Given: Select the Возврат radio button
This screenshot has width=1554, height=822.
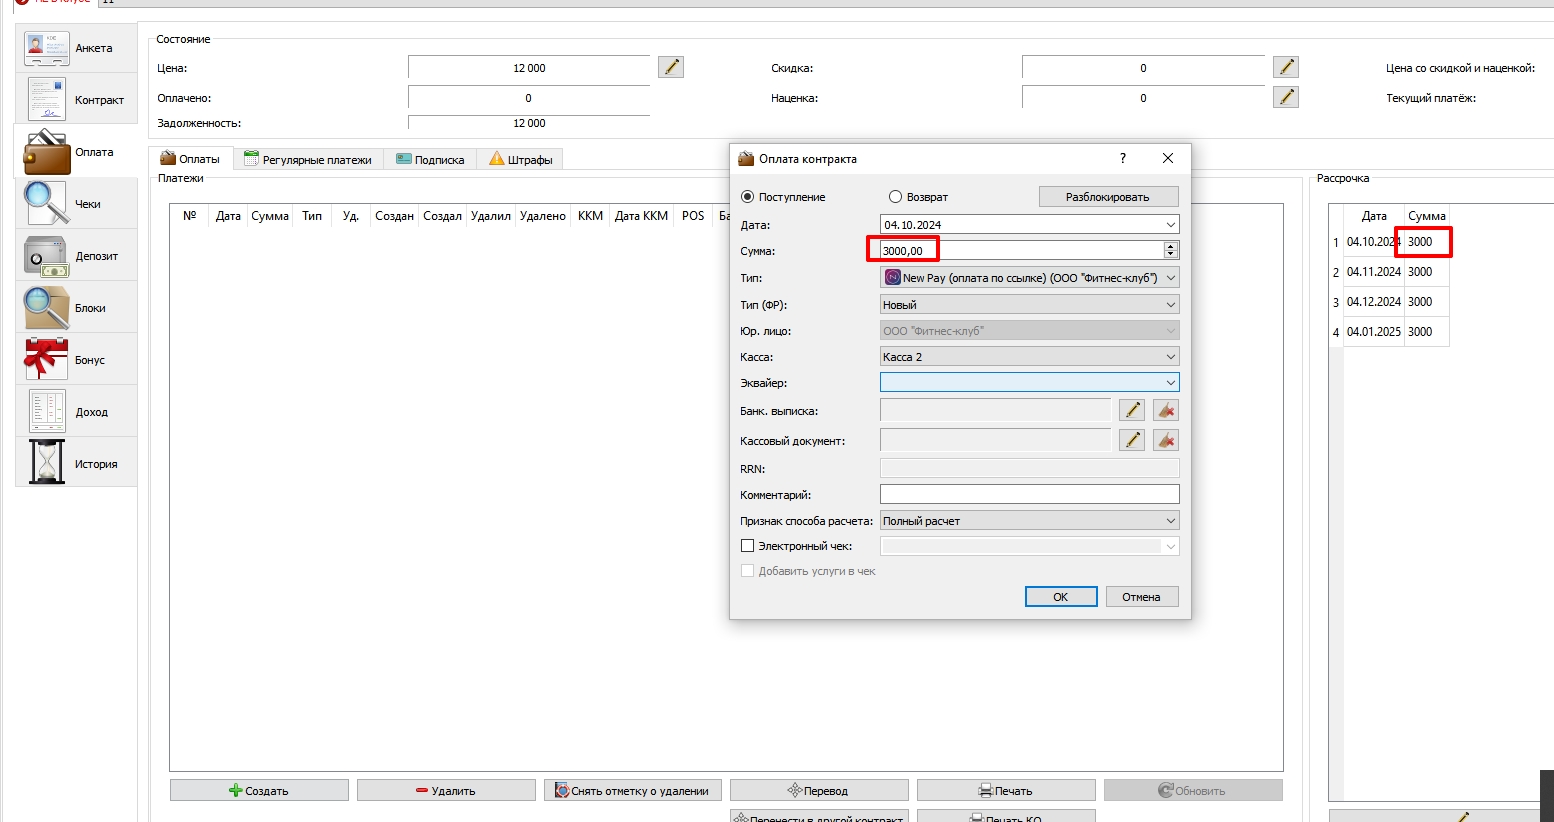Looking at the screenshot, I should [895, 197].
